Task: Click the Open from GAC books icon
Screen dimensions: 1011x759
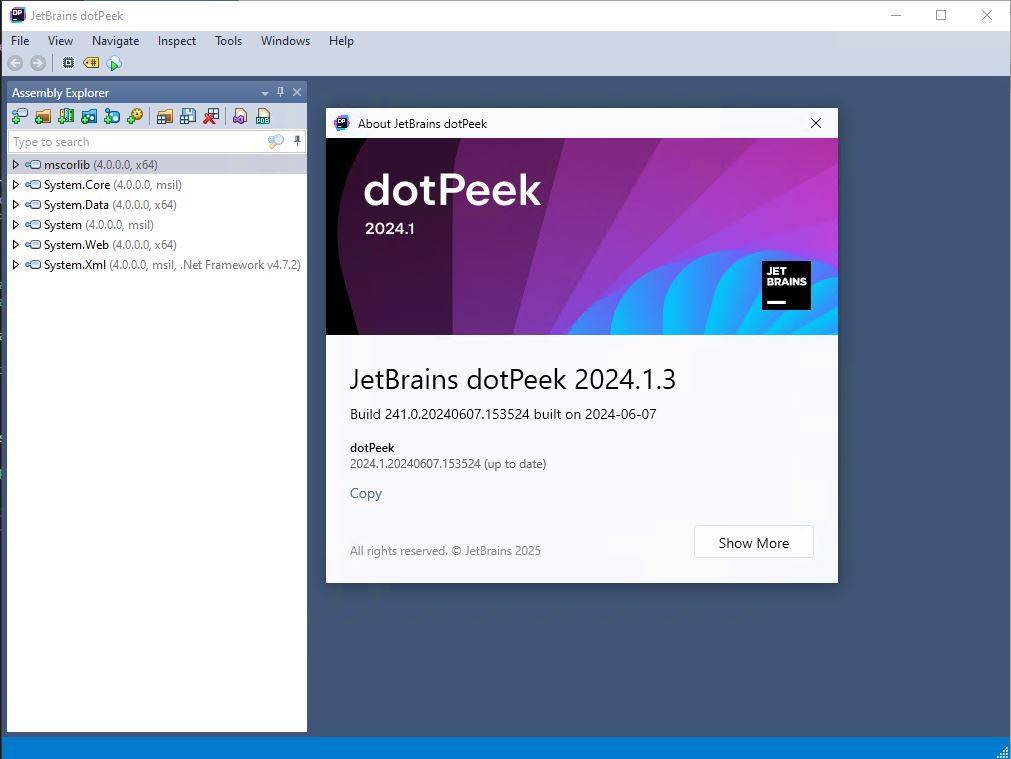Action: click(x=66, y=116)
